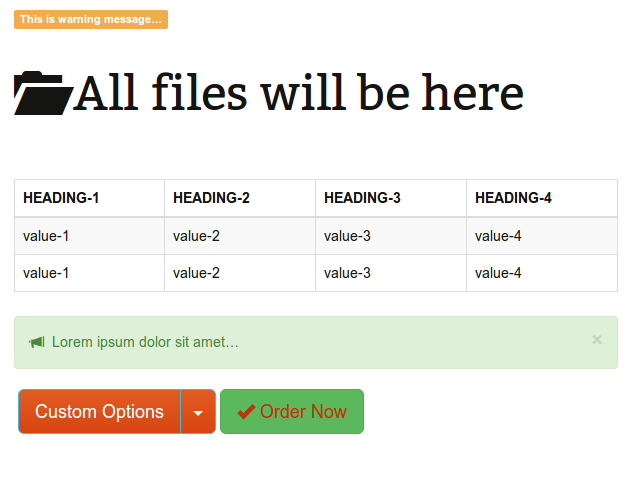Click the Custom Options button
The image size is (636, 489).
click(x=99, y=412)
